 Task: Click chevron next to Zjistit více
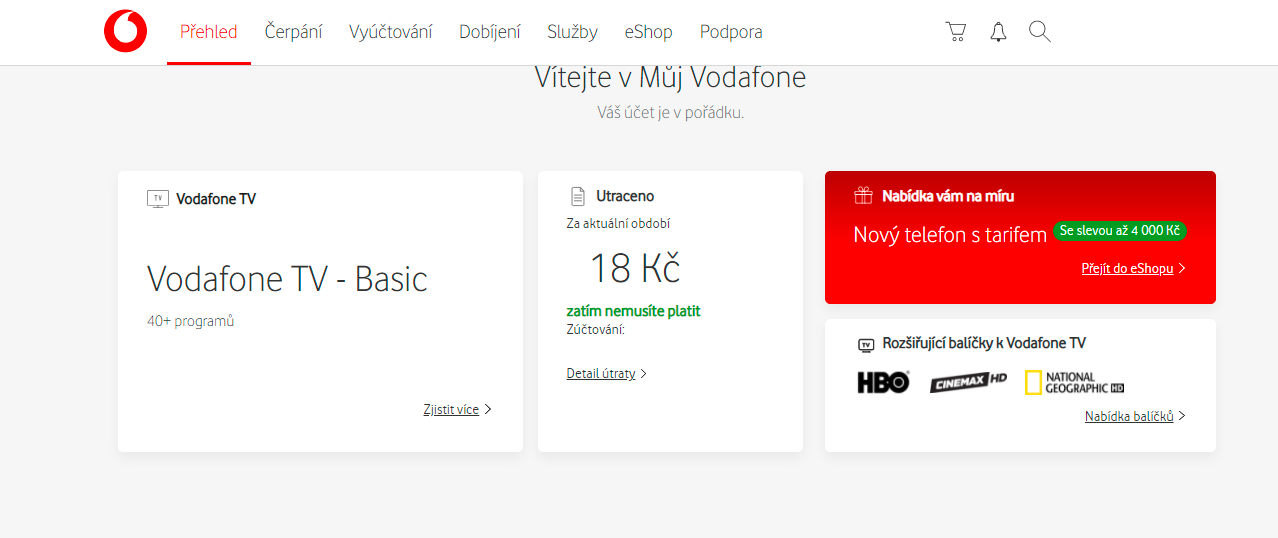pos(488,409)
